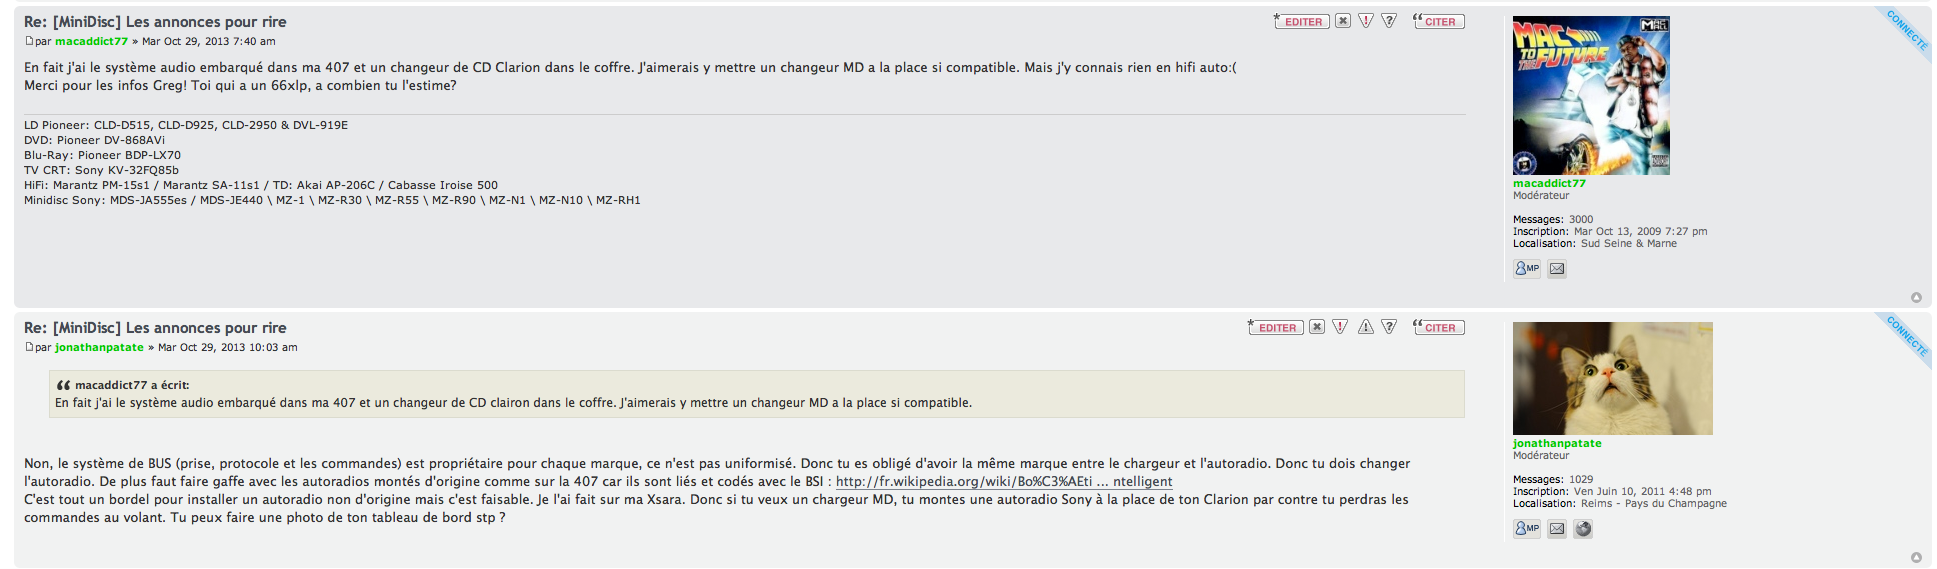Jump to top from jonathanpatate's post arrow

(1916, 557)
